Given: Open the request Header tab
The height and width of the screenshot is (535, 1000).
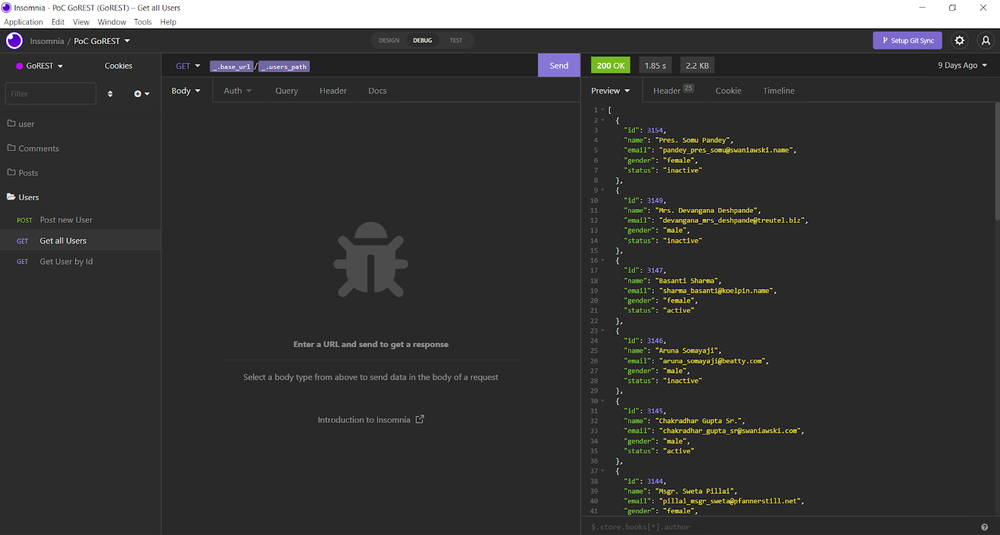Looking at the screenshot, I should (333, 91).
